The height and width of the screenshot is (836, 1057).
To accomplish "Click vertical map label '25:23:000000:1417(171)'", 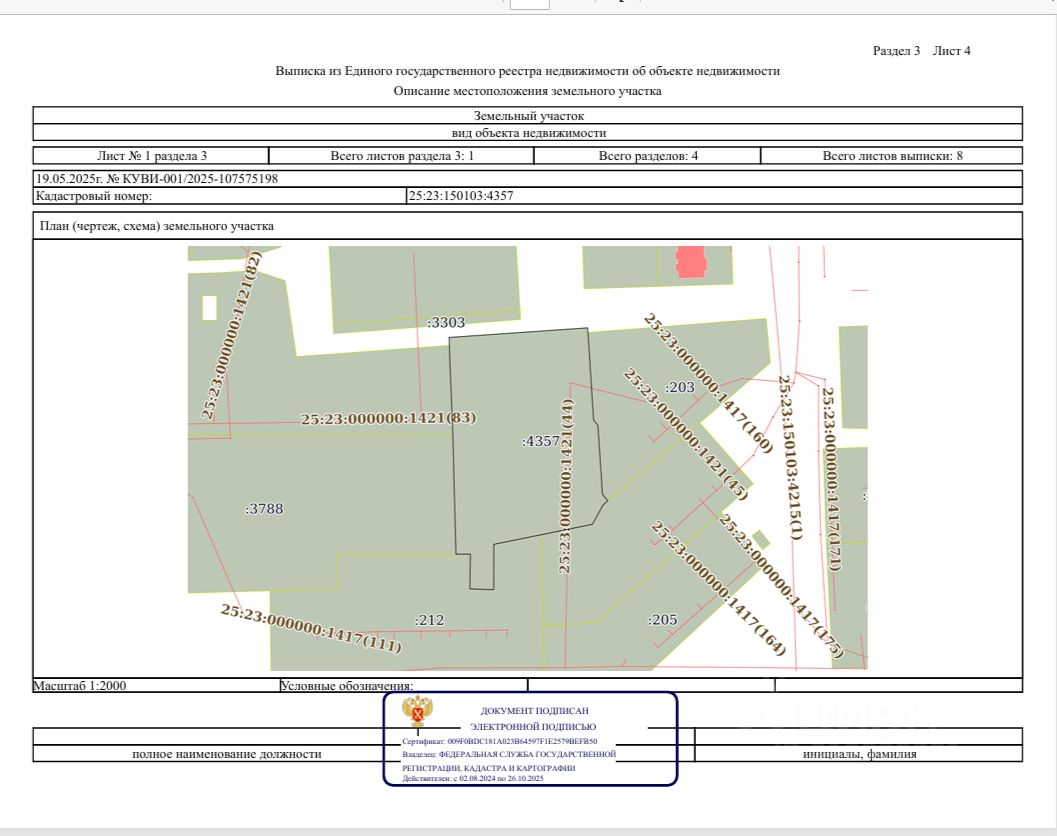I will 833,479.
